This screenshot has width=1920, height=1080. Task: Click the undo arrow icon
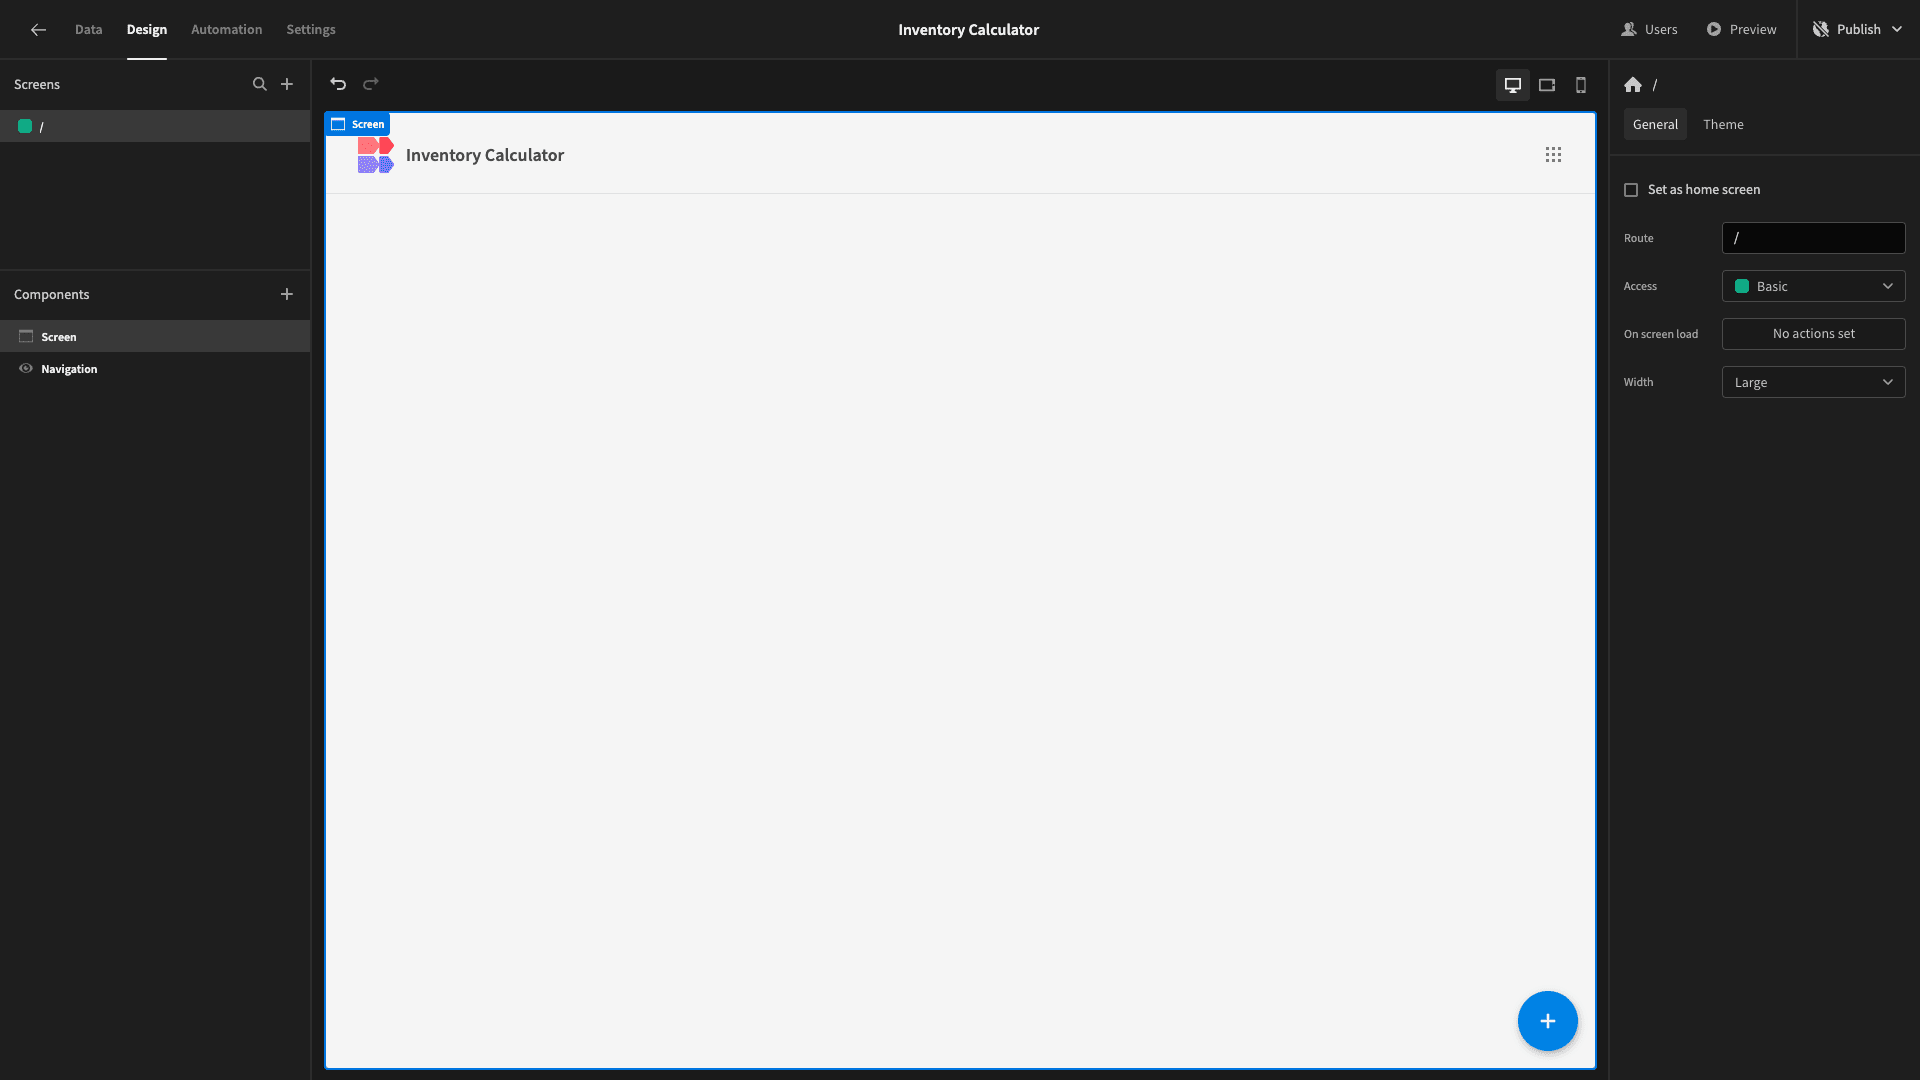point(339,84)
